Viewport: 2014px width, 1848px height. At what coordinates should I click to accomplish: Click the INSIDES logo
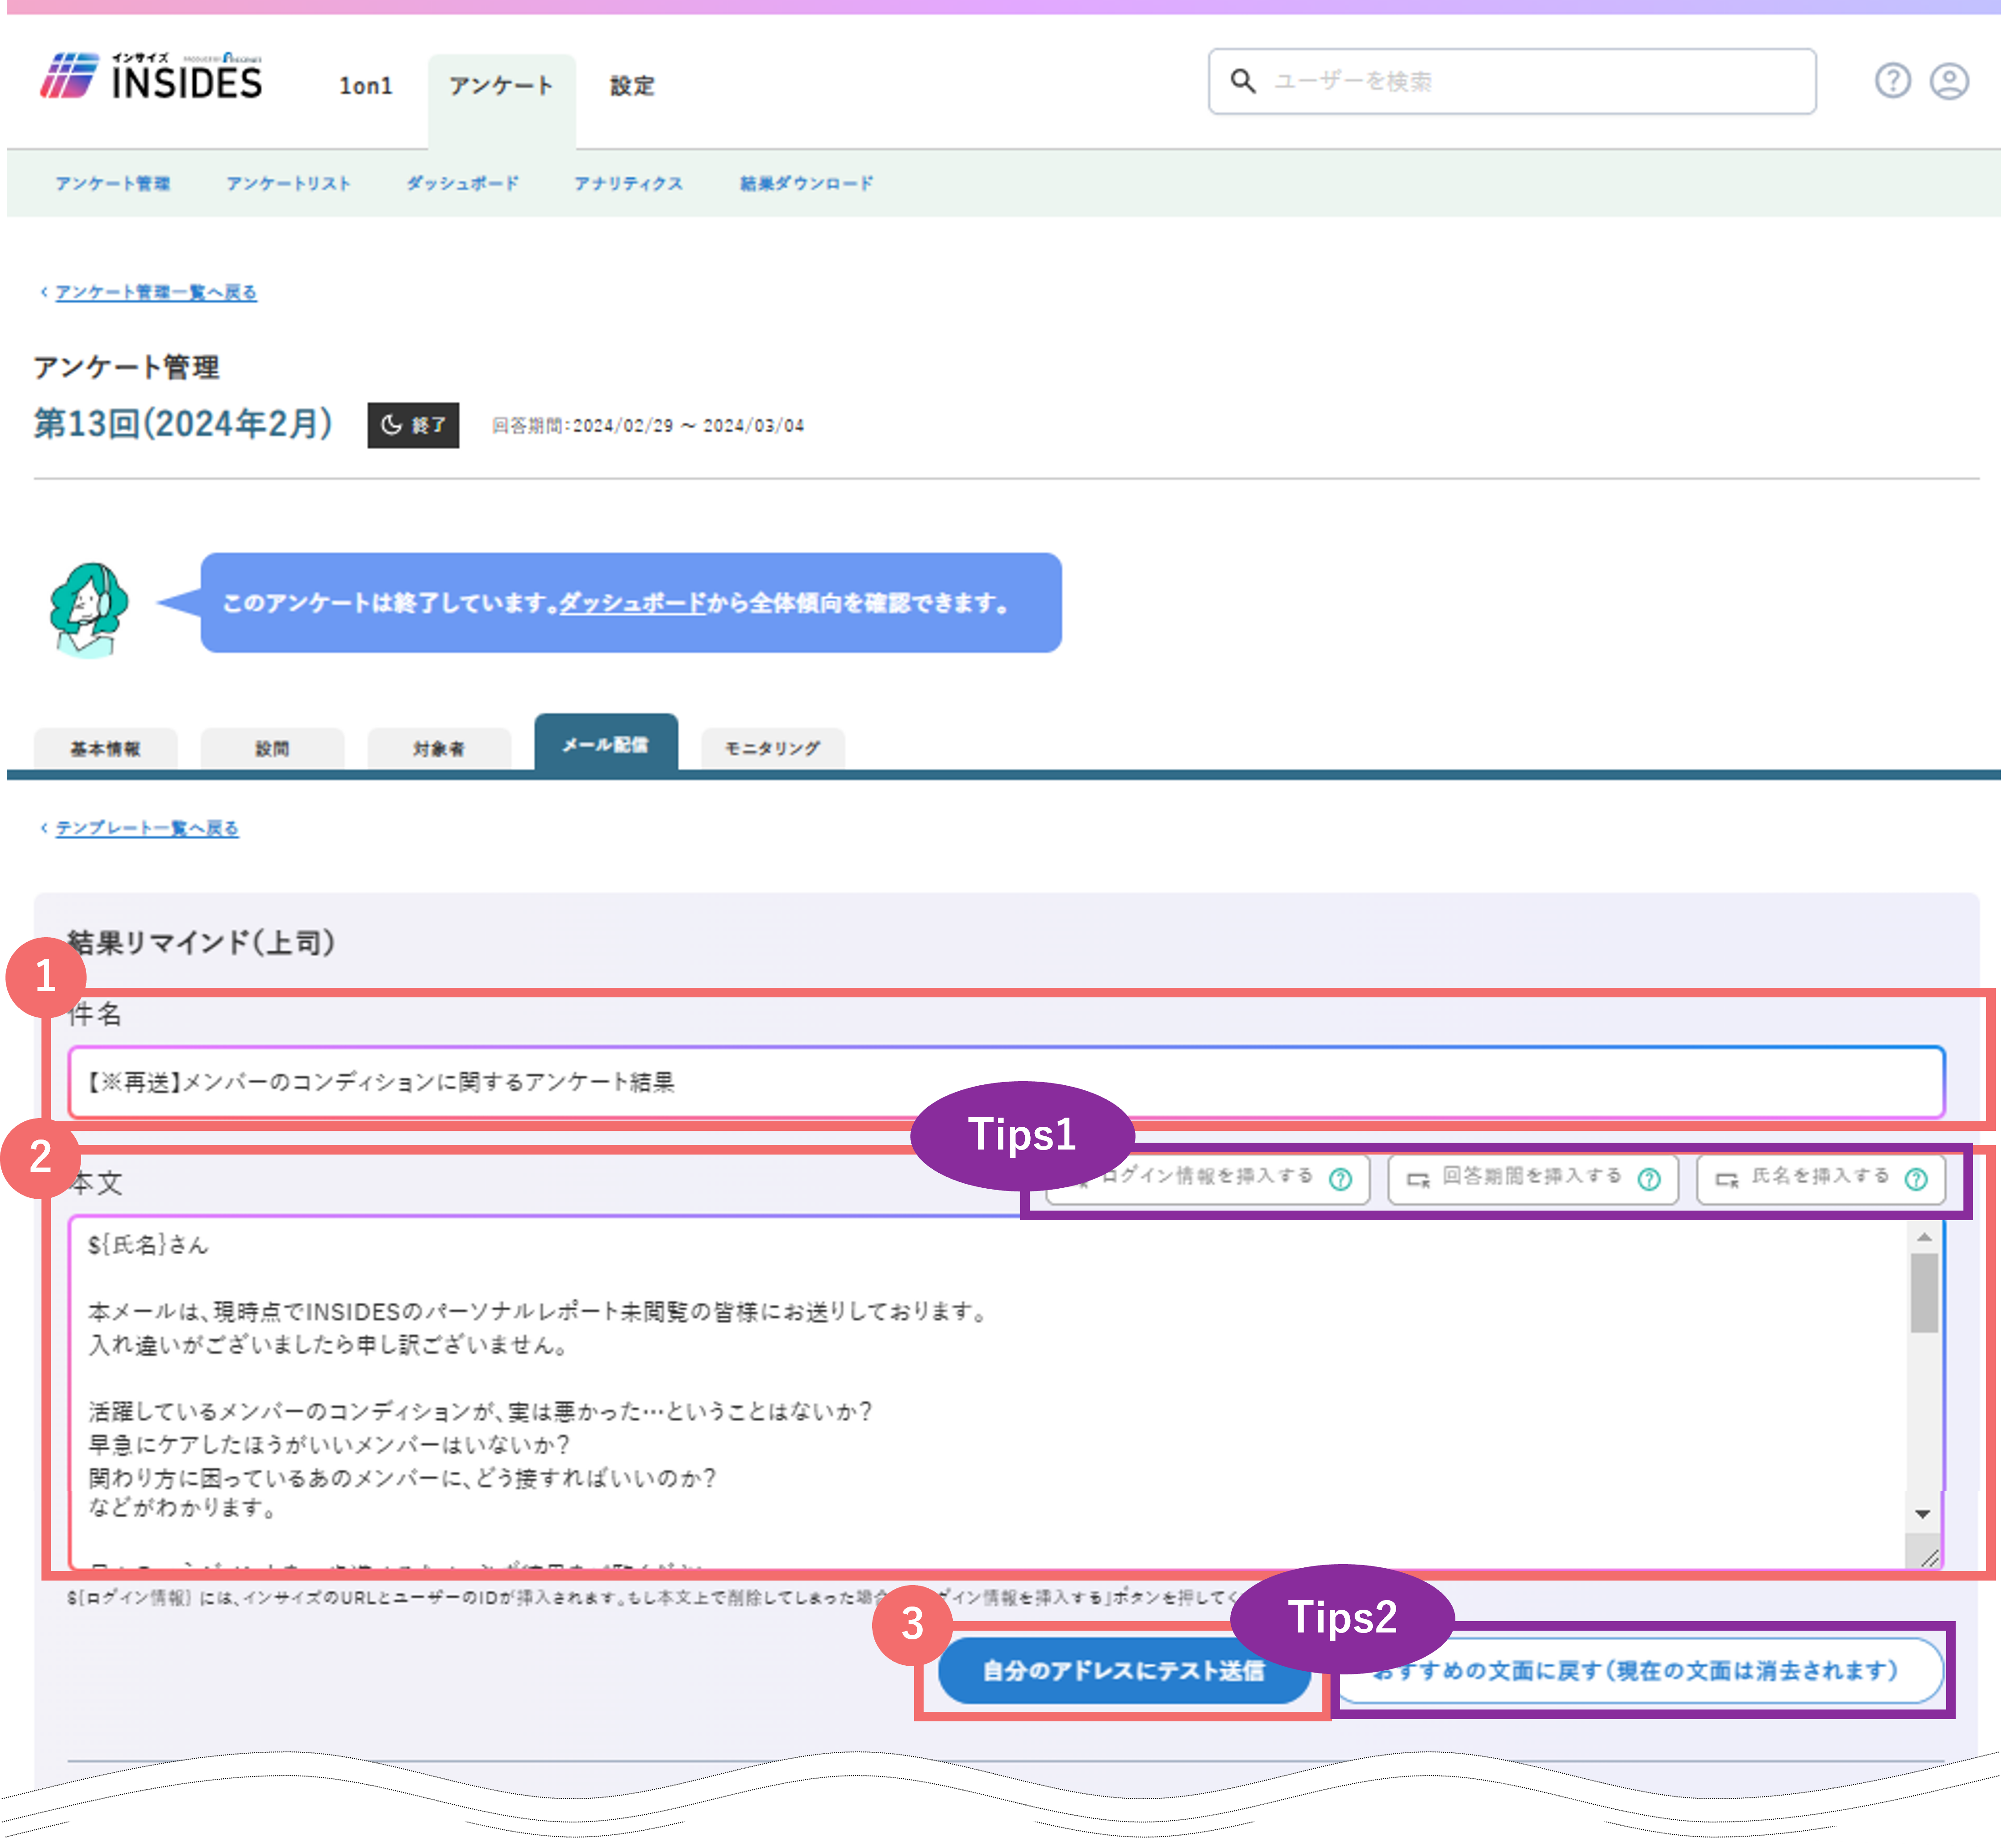pos(151,77)
